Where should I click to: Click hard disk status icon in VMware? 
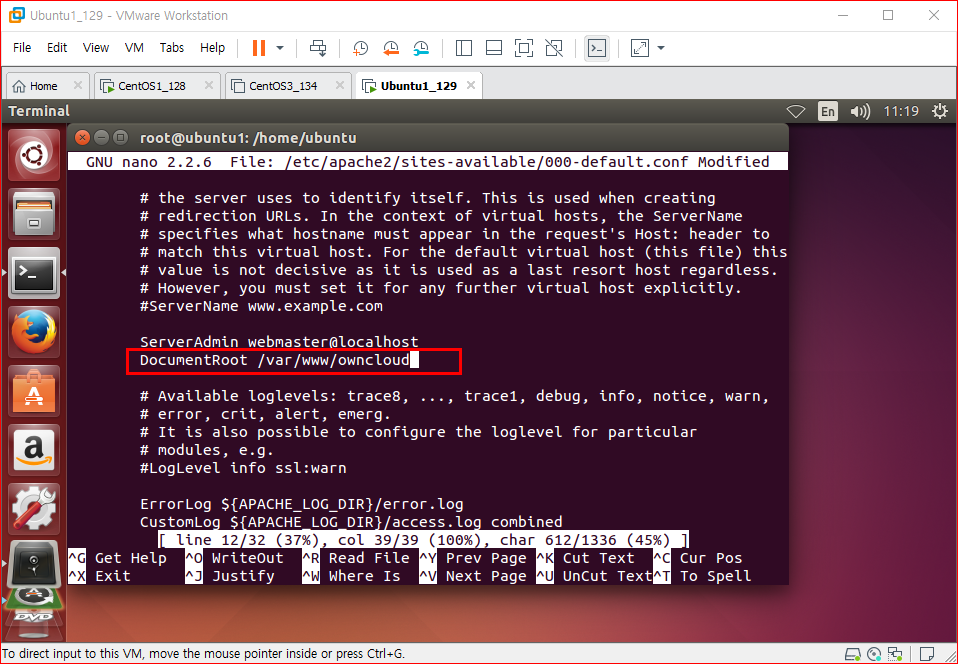pos(852,653)
